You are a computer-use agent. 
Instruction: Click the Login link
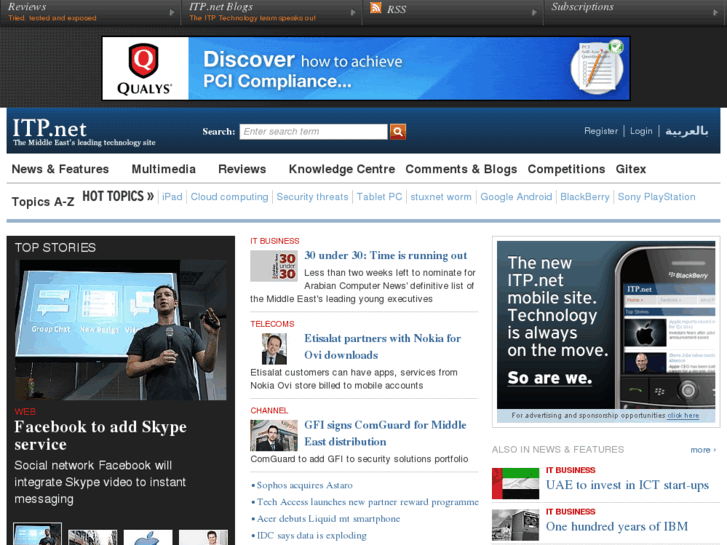[641, 131]
